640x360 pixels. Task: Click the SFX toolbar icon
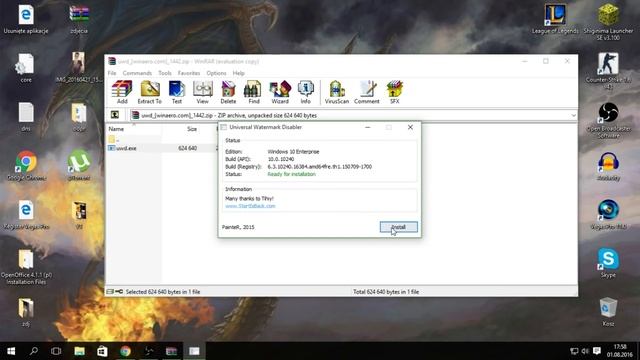click(395, 92)
